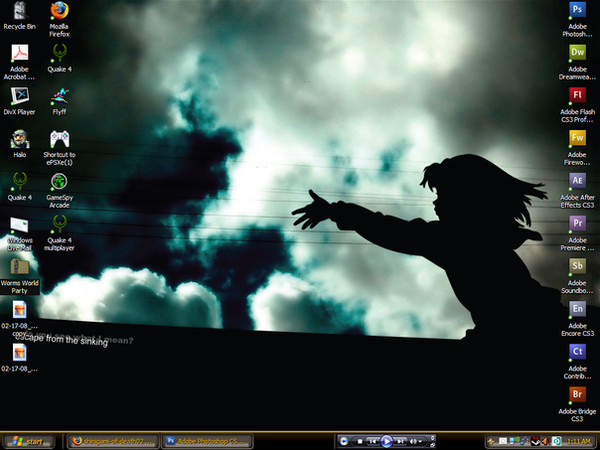This screenshot has height=450, width=600.
Task: Open the Adobe Acrobat desktop shortcut
Action: [19, 62]
